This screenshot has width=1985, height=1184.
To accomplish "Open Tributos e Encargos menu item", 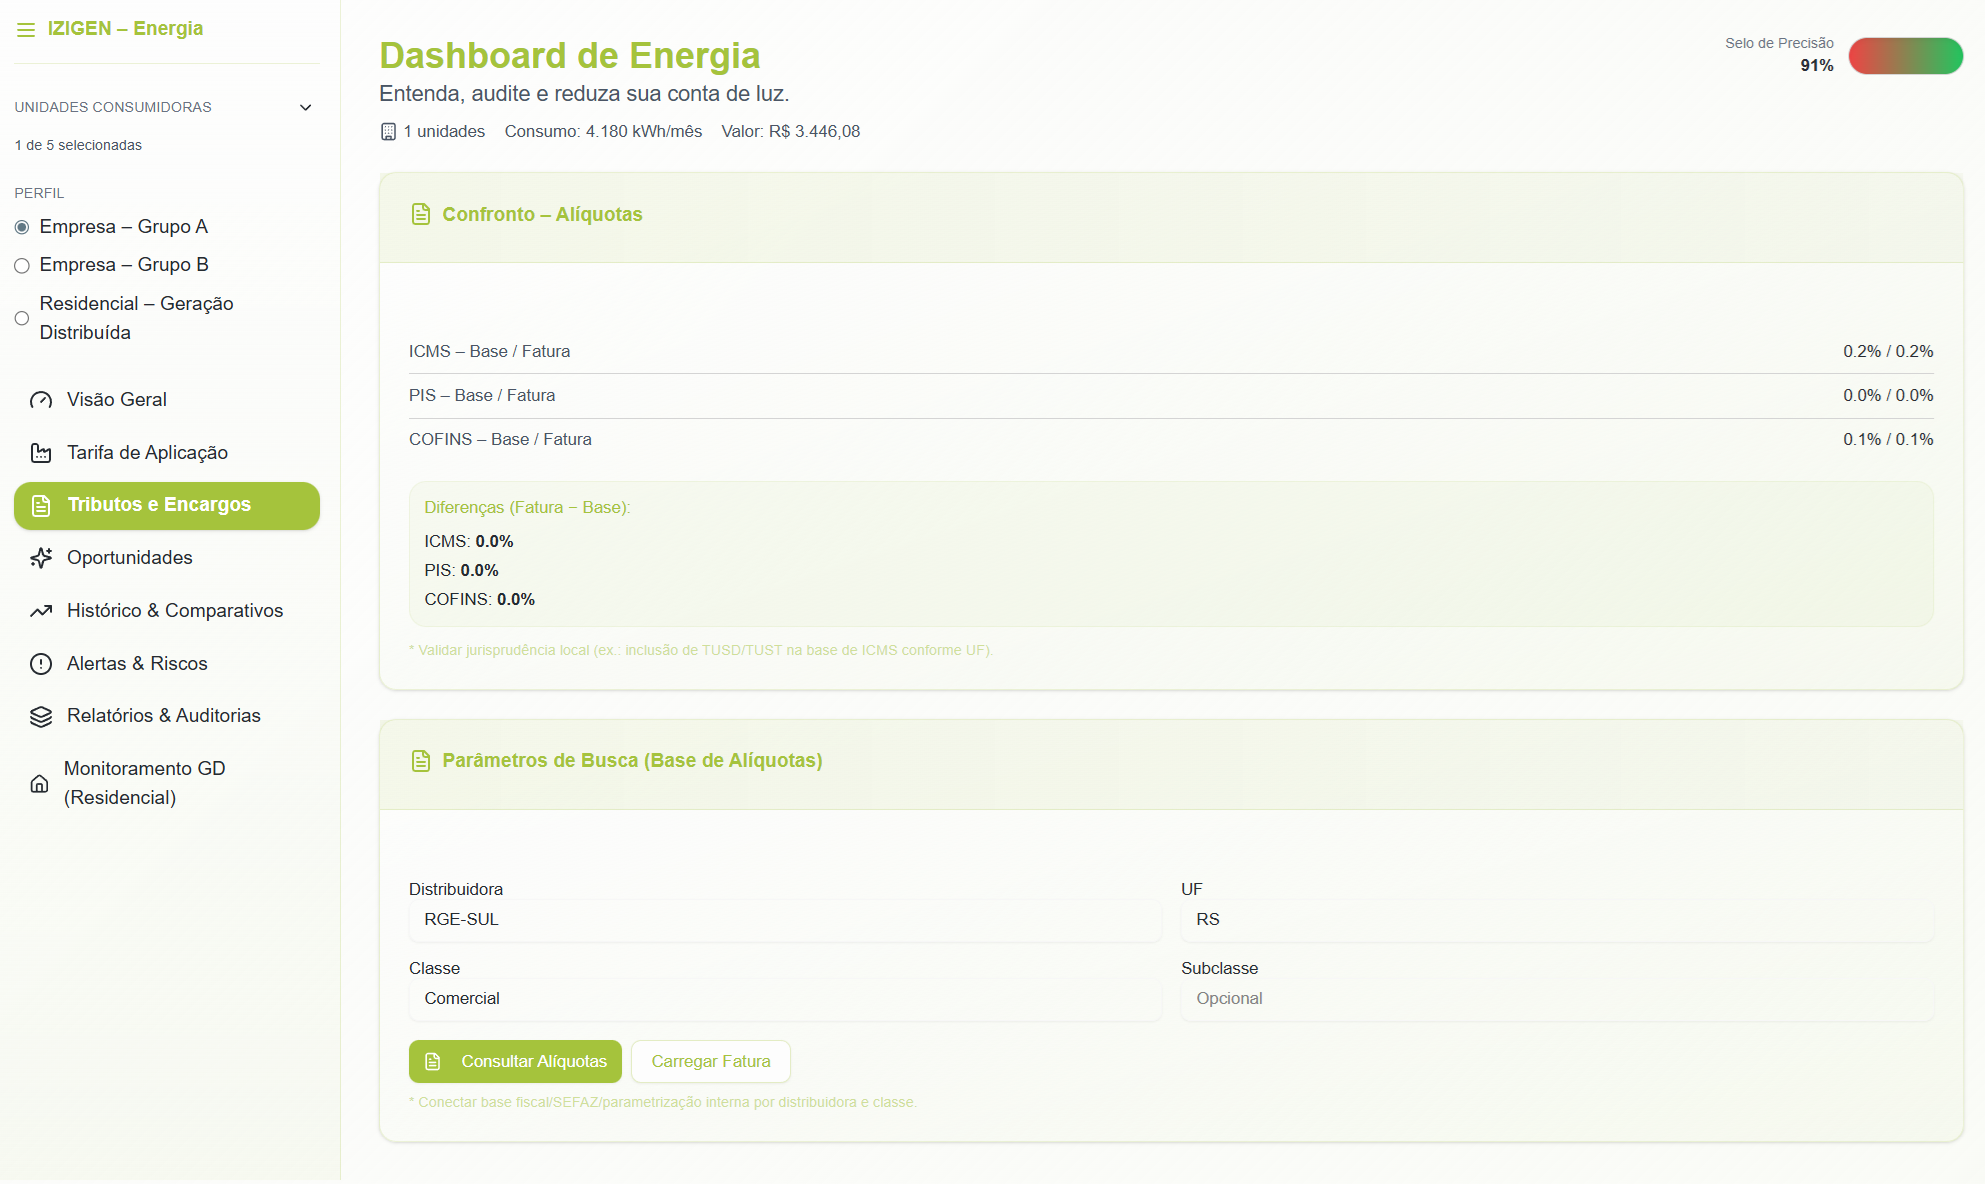I will 167,505.
